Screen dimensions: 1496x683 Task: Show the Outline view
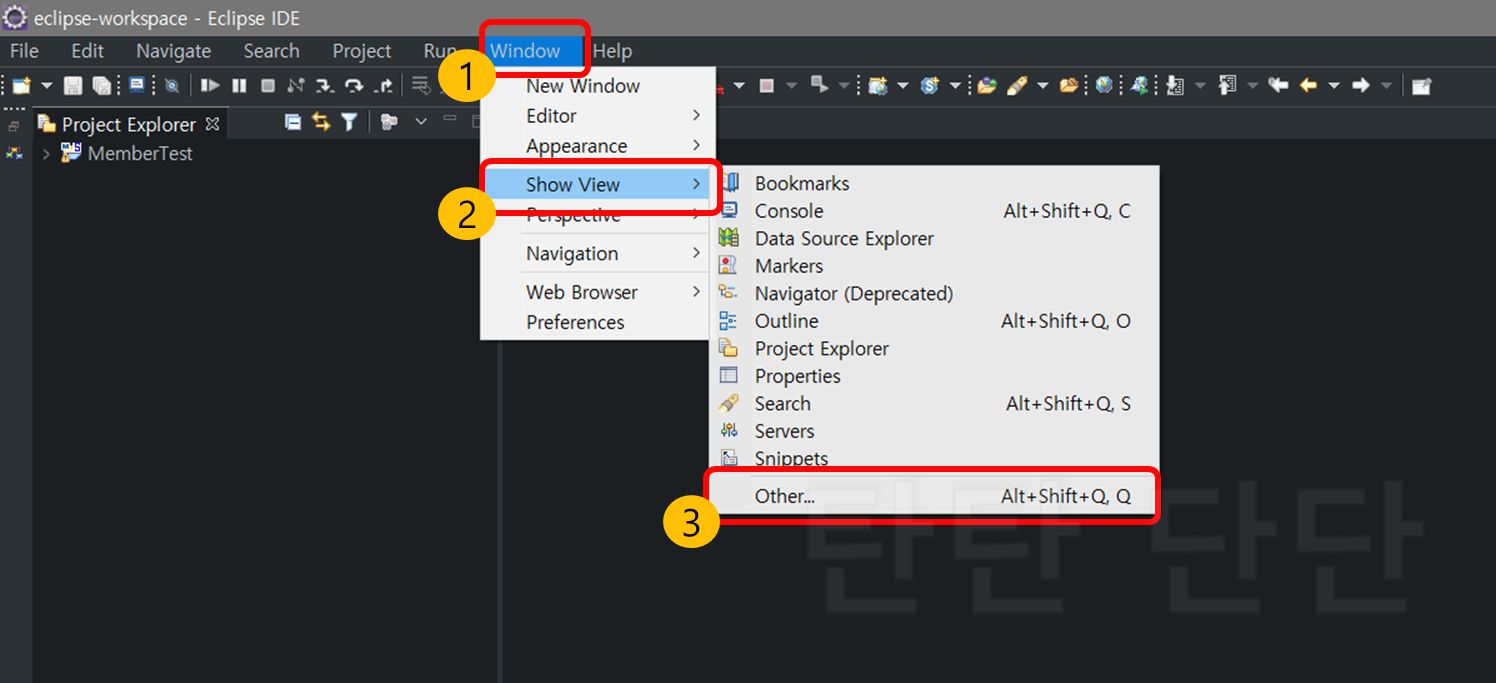click(x=935, y=321)
